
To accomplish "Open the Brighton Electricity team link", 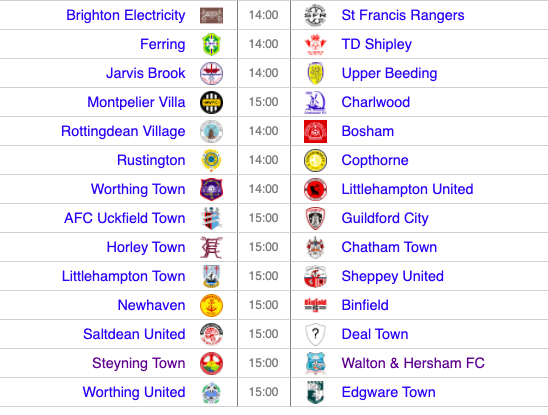I will 126,15.
